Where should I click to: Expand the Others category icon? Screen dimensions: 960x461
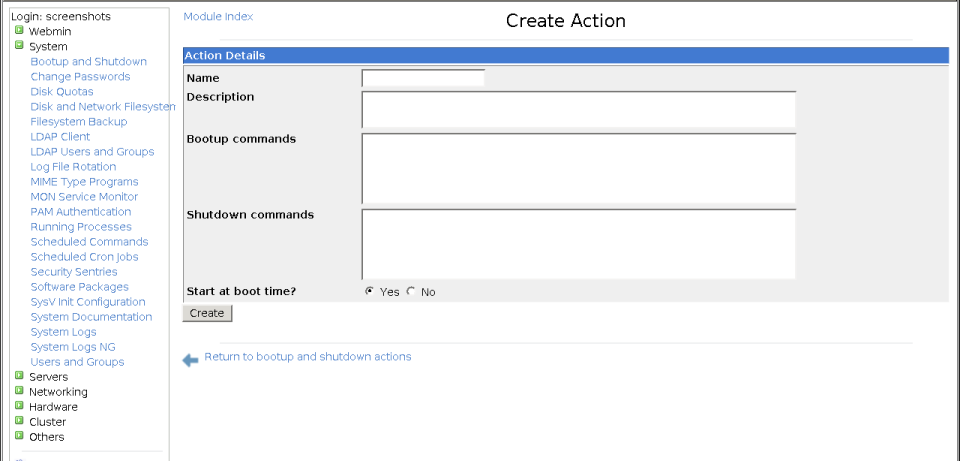[x=20, y=436]
